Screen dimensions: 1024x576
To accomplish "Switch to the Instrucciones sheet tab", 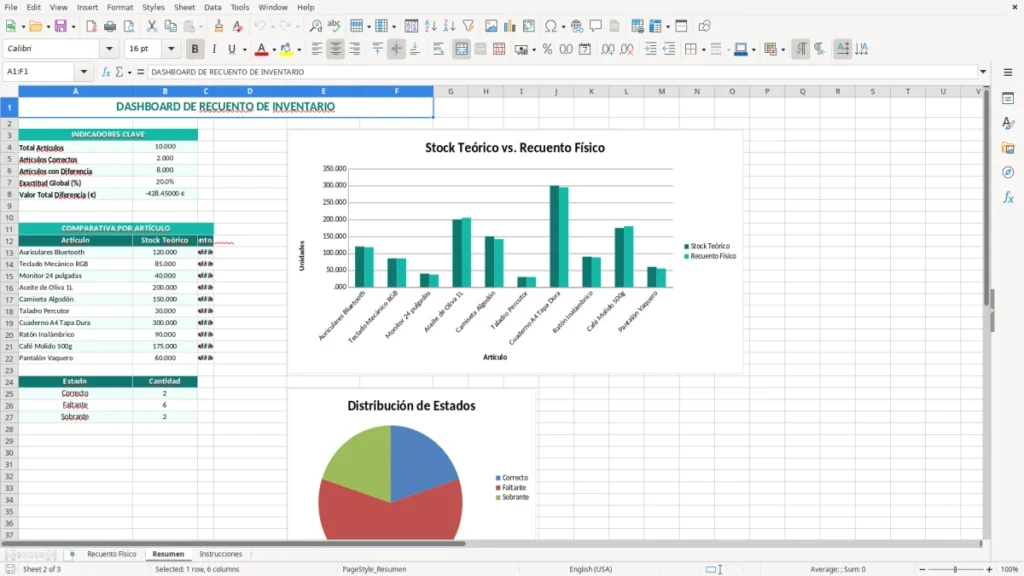I will pyautogui.click(x=221, y=554).
